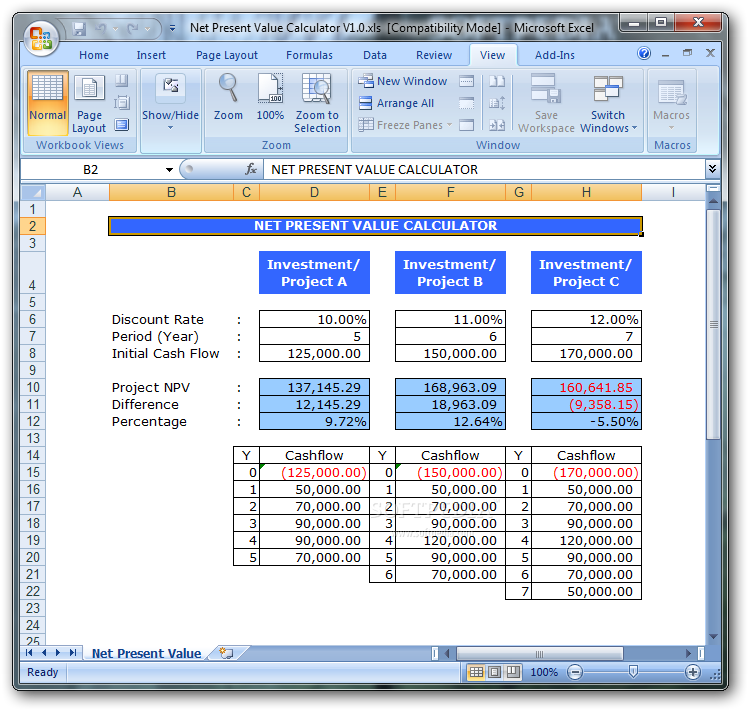Open the Office Button menu
Viewport: 749px width, 711px height.
point(41,38)
